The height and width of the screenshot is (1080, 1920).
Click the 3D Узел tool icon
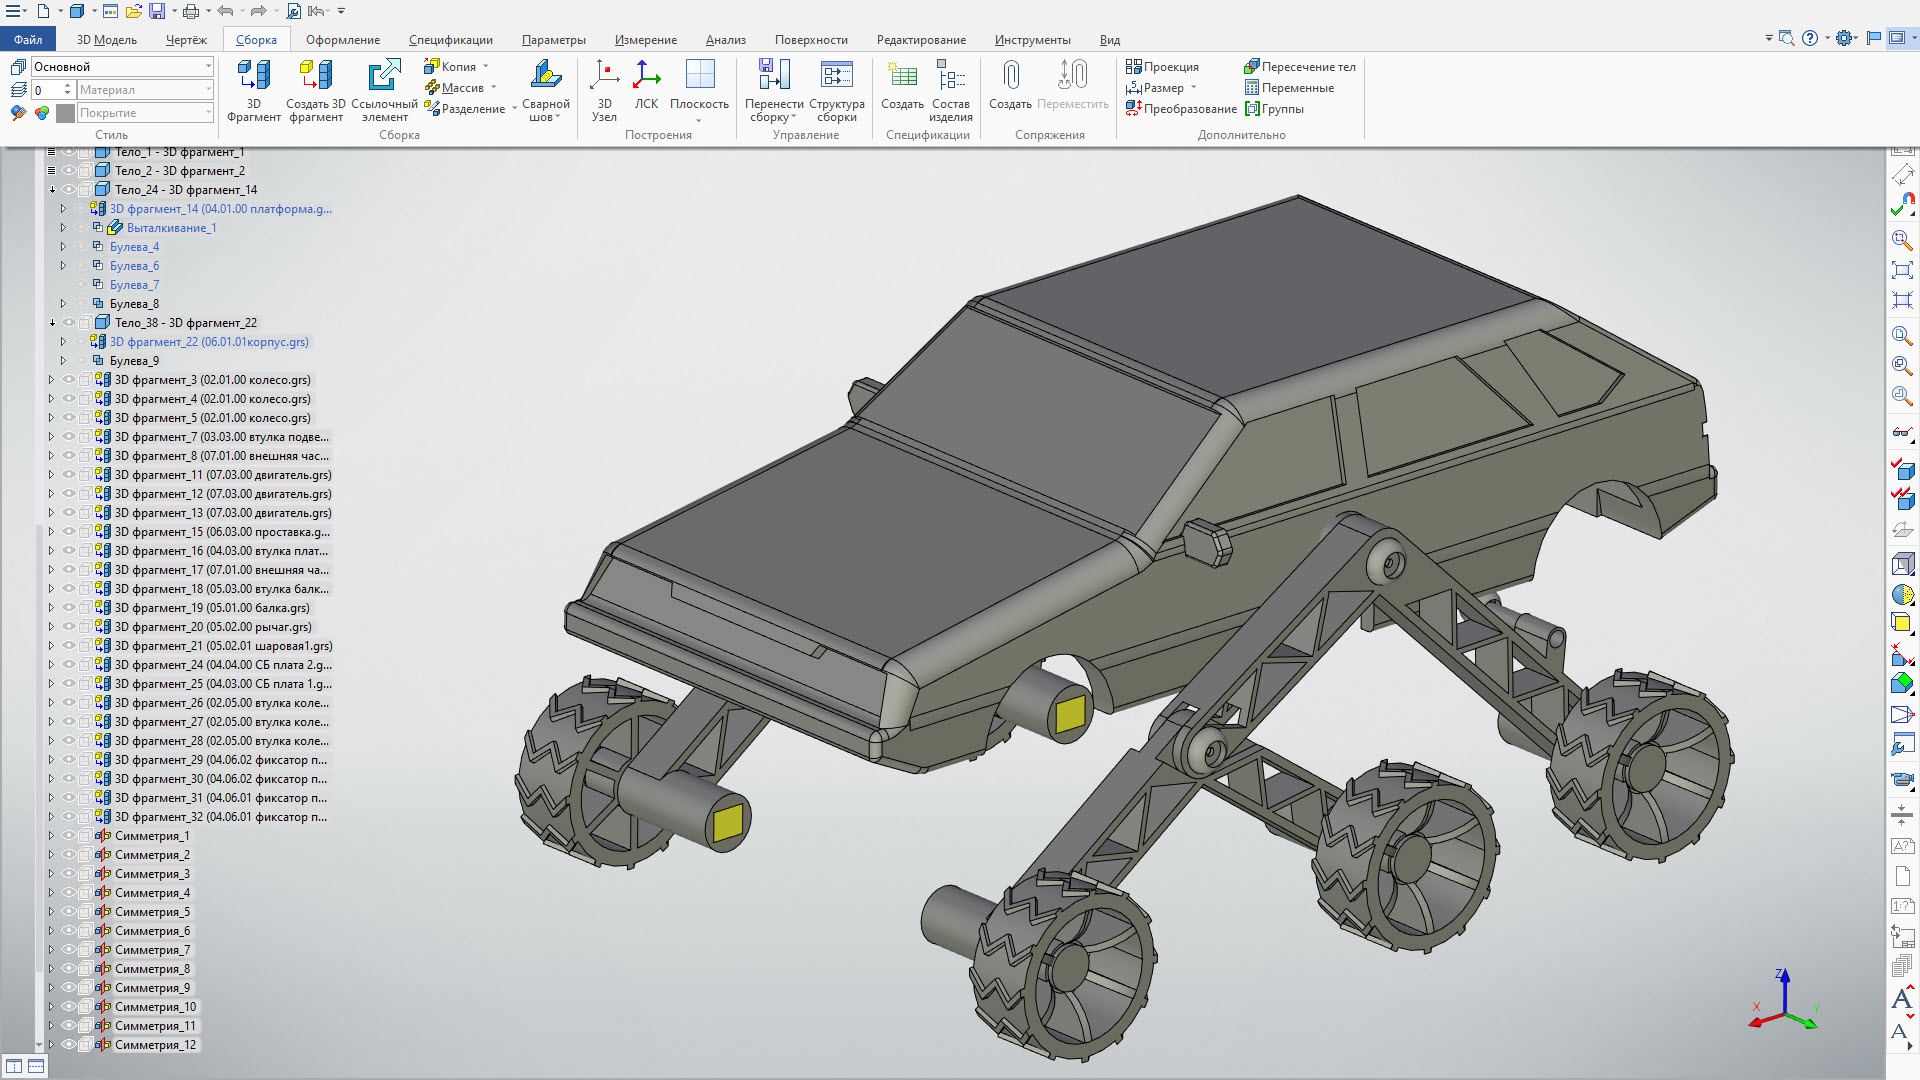604,76
